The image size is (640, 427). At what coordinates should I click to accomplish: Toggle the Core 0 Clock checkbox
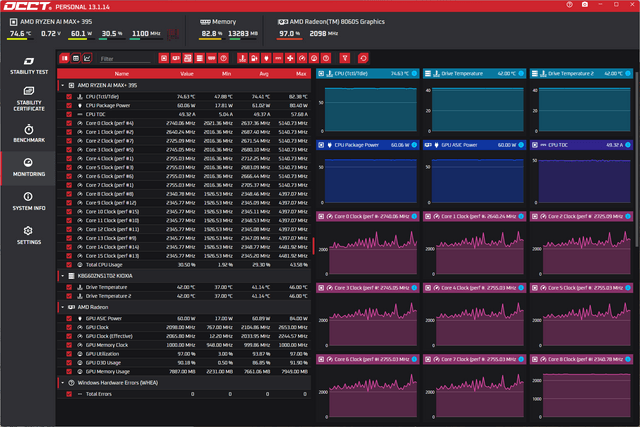coord(69,123)
